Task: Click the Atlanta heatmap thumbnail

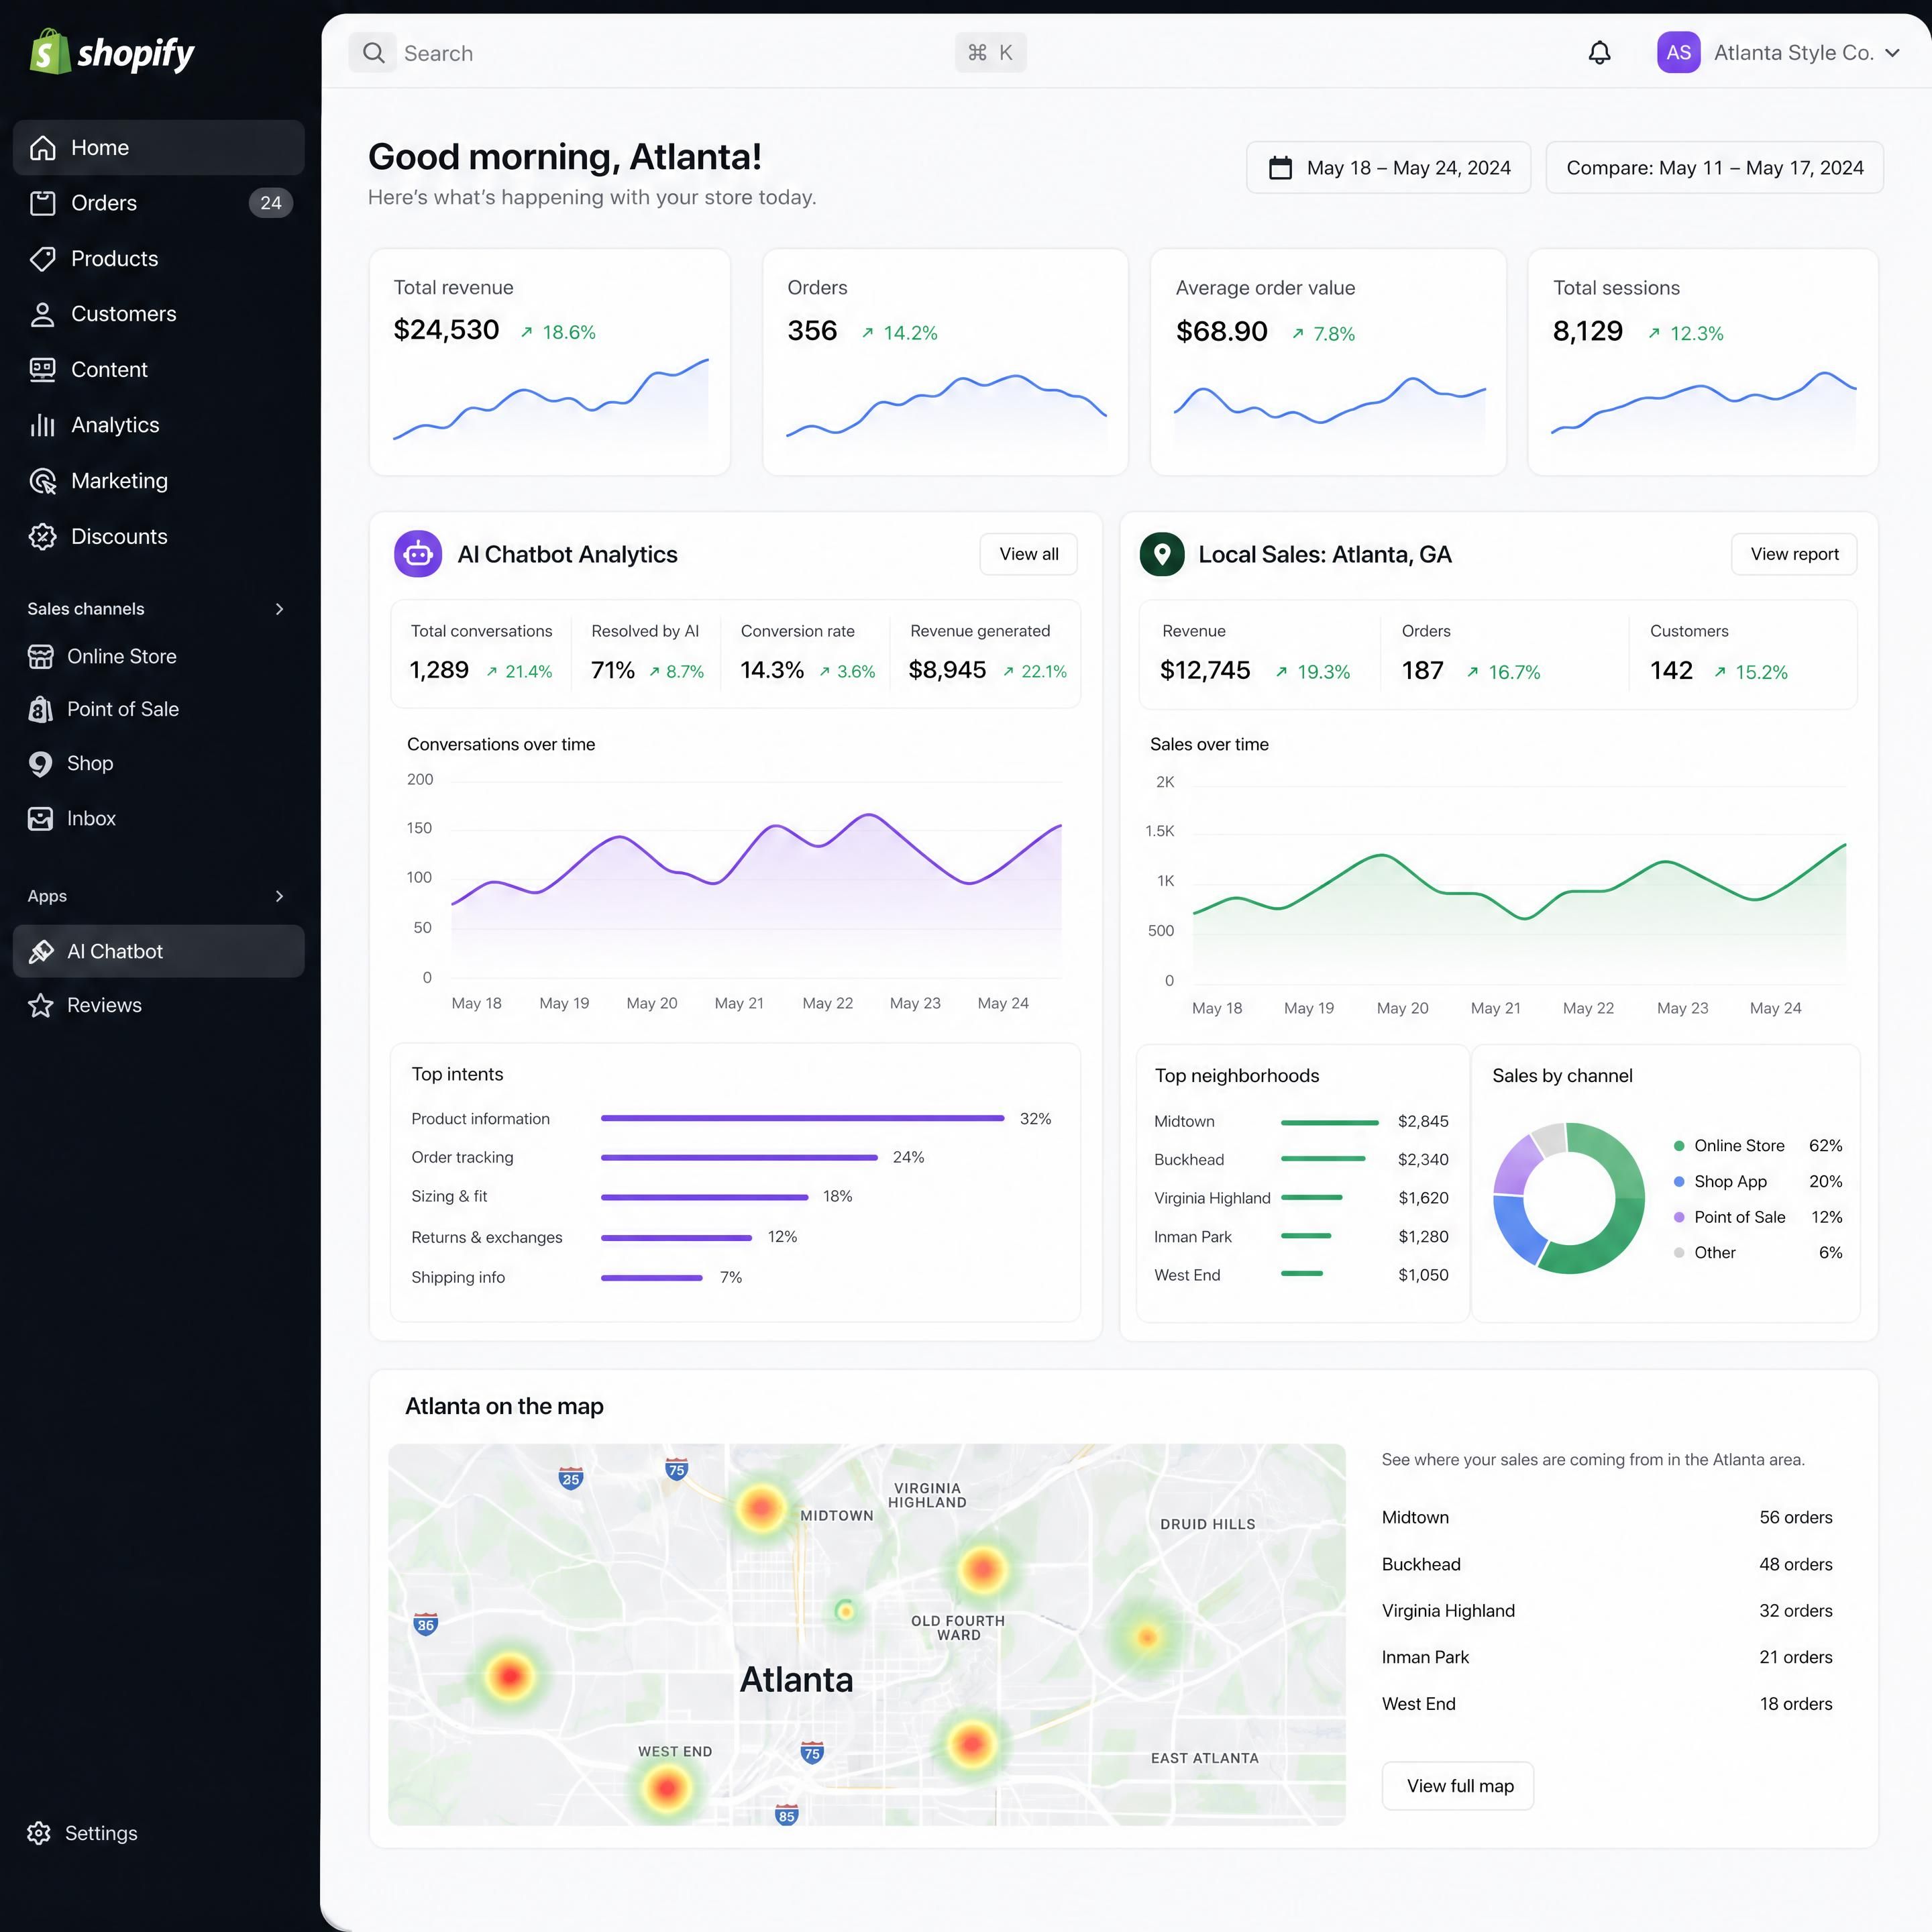Action: coord(867,1635)
